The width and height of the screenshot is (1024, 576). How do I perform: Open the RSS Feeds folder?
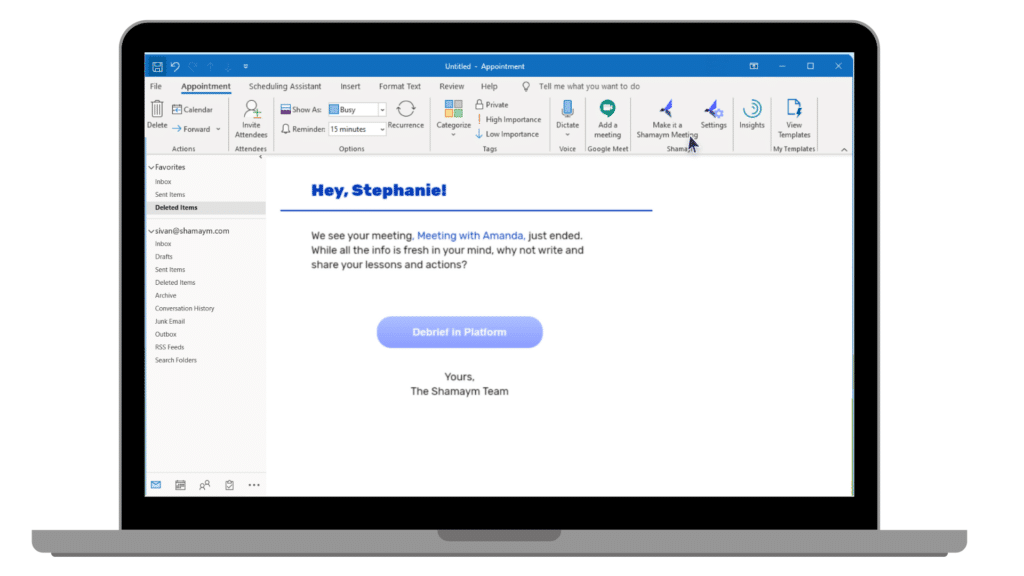click(x=170, y=347)
